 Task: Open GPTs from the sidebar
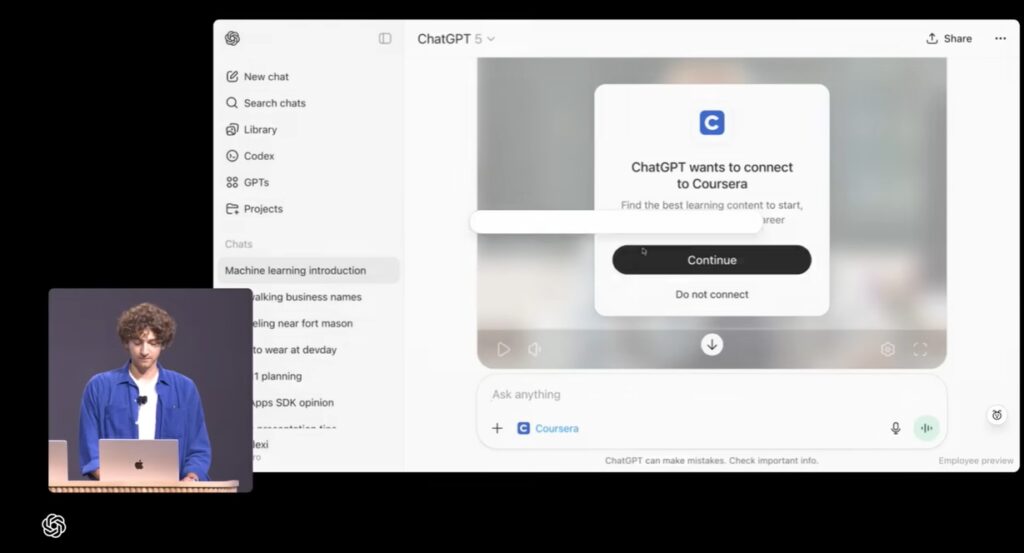[256, 183]
